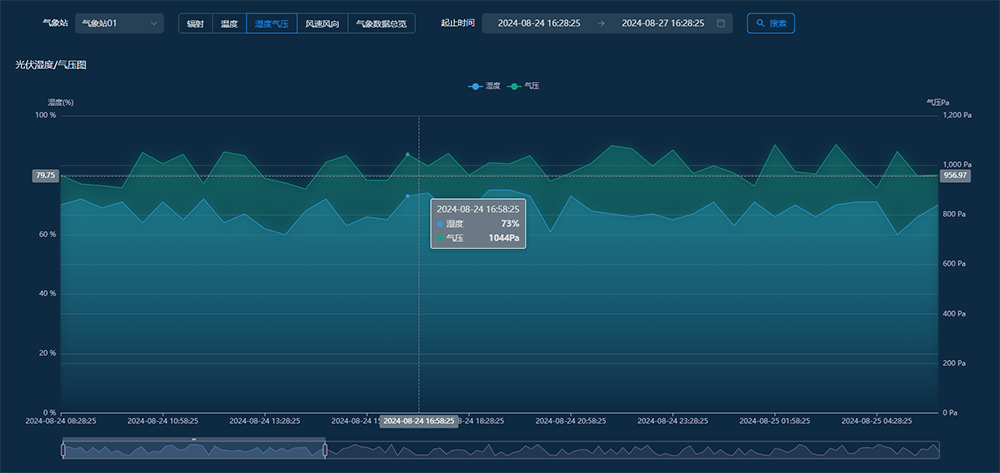Screen dimensions: 1000x473
Task: Click the highlighted 湿度 data point at 73%
Action: [x=407, y=196]
